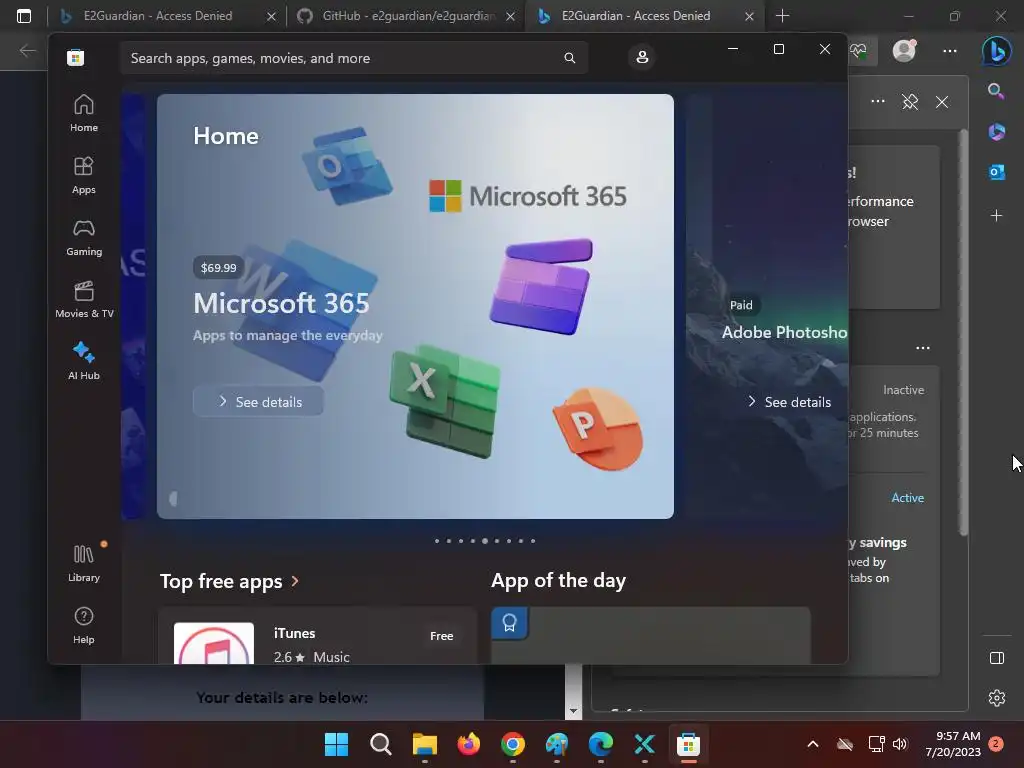Viewport: 1024px width, 768px height.
Task: Unpin the Edge side panel
Action: [x=910, y=102]
